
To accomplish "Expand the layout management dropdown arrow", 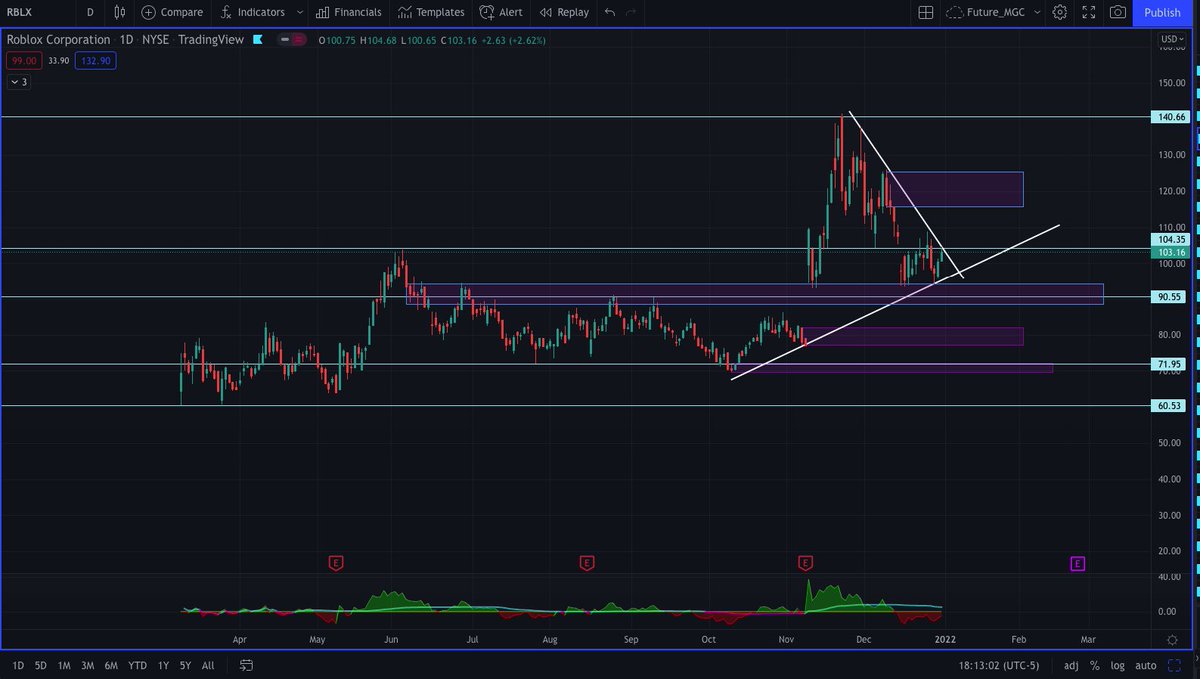I will coord(1037,12).
